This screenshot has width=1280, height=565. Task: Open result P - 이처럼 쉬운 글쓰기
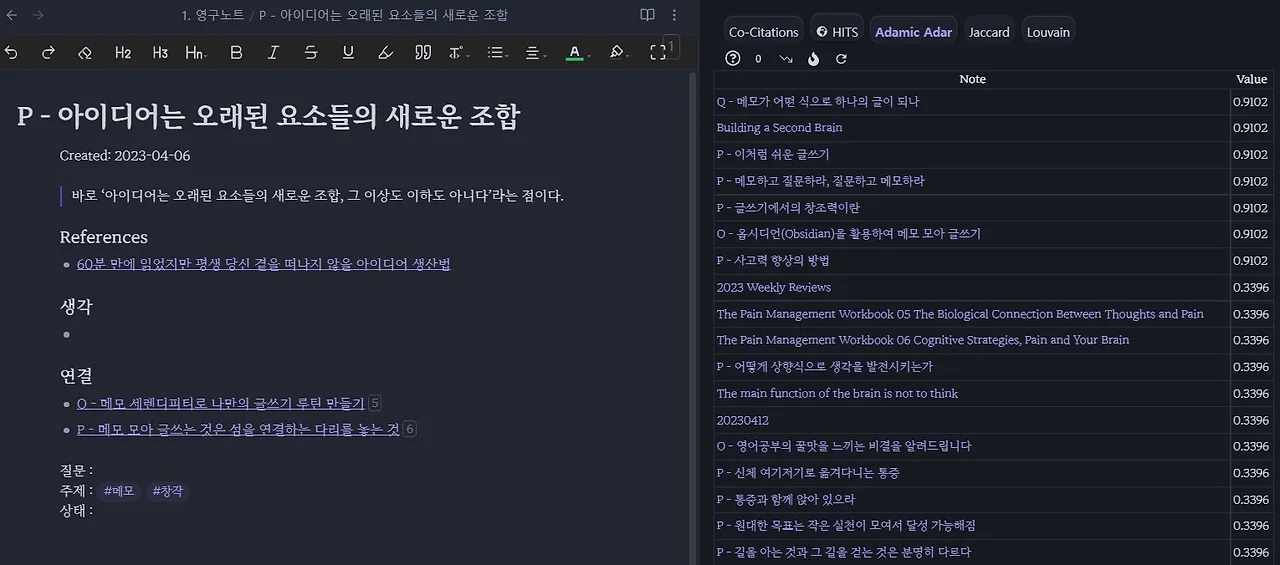pos(772,154)
